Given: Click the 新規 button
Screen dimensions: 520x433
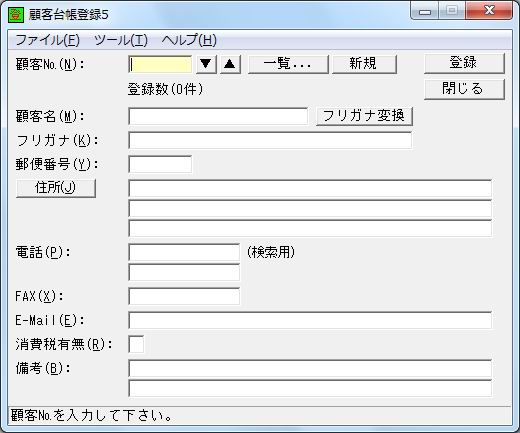Looking at the screenshot, I should tap(364, 64).
